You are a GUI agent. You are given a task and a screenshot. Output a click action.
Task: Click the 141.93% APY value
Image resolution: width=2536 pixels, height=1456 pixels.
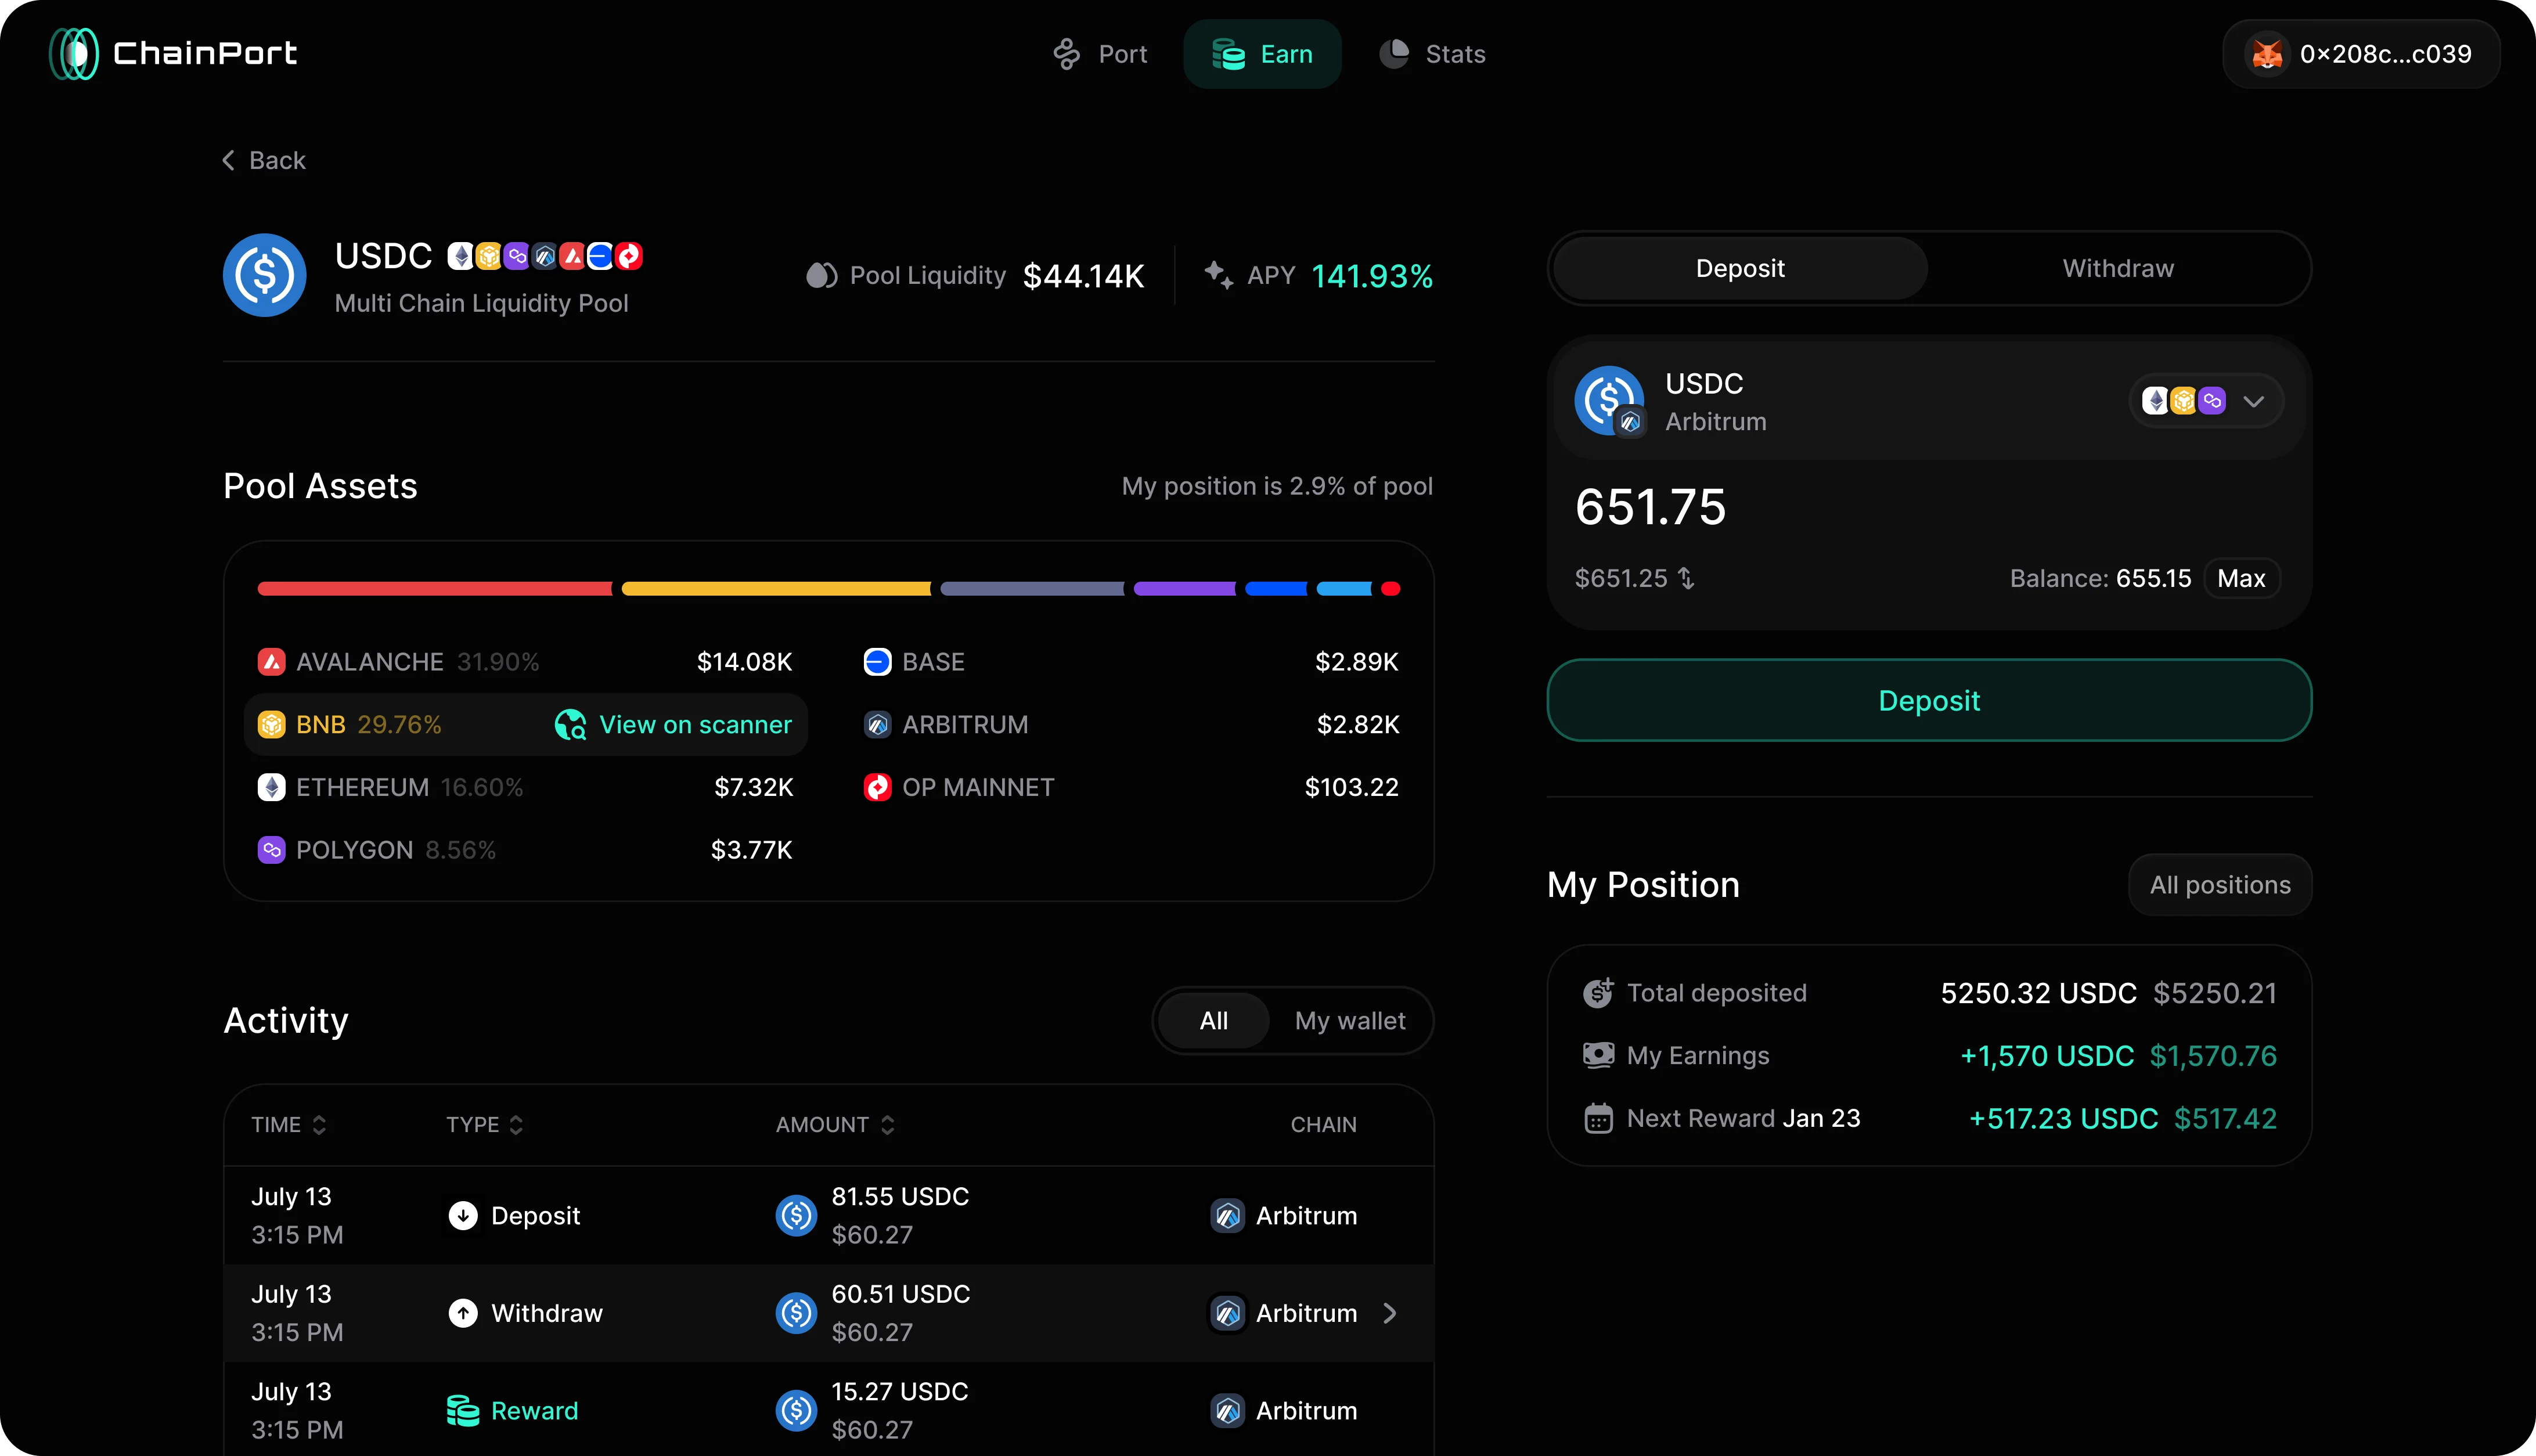[1371, 276]
